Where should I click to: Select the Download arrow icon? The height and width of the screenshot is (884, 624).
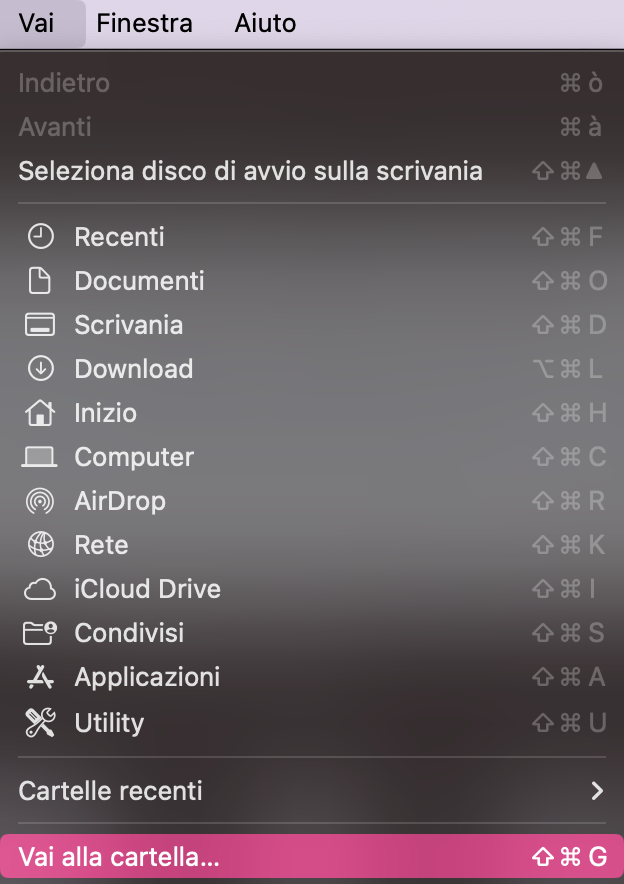click(40, 369)
